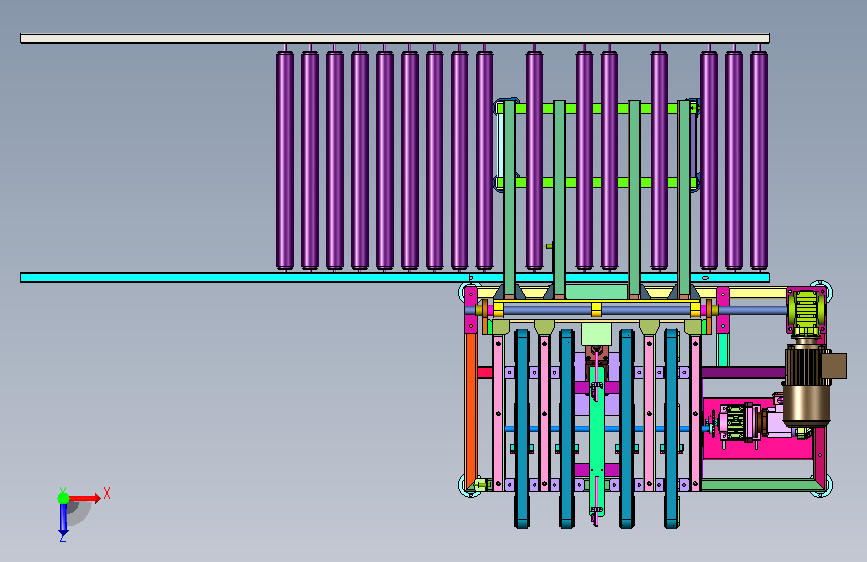Select the small green gear reducer on the pink plate
This screenshot has width=867, height=562.
pos(734,423)
